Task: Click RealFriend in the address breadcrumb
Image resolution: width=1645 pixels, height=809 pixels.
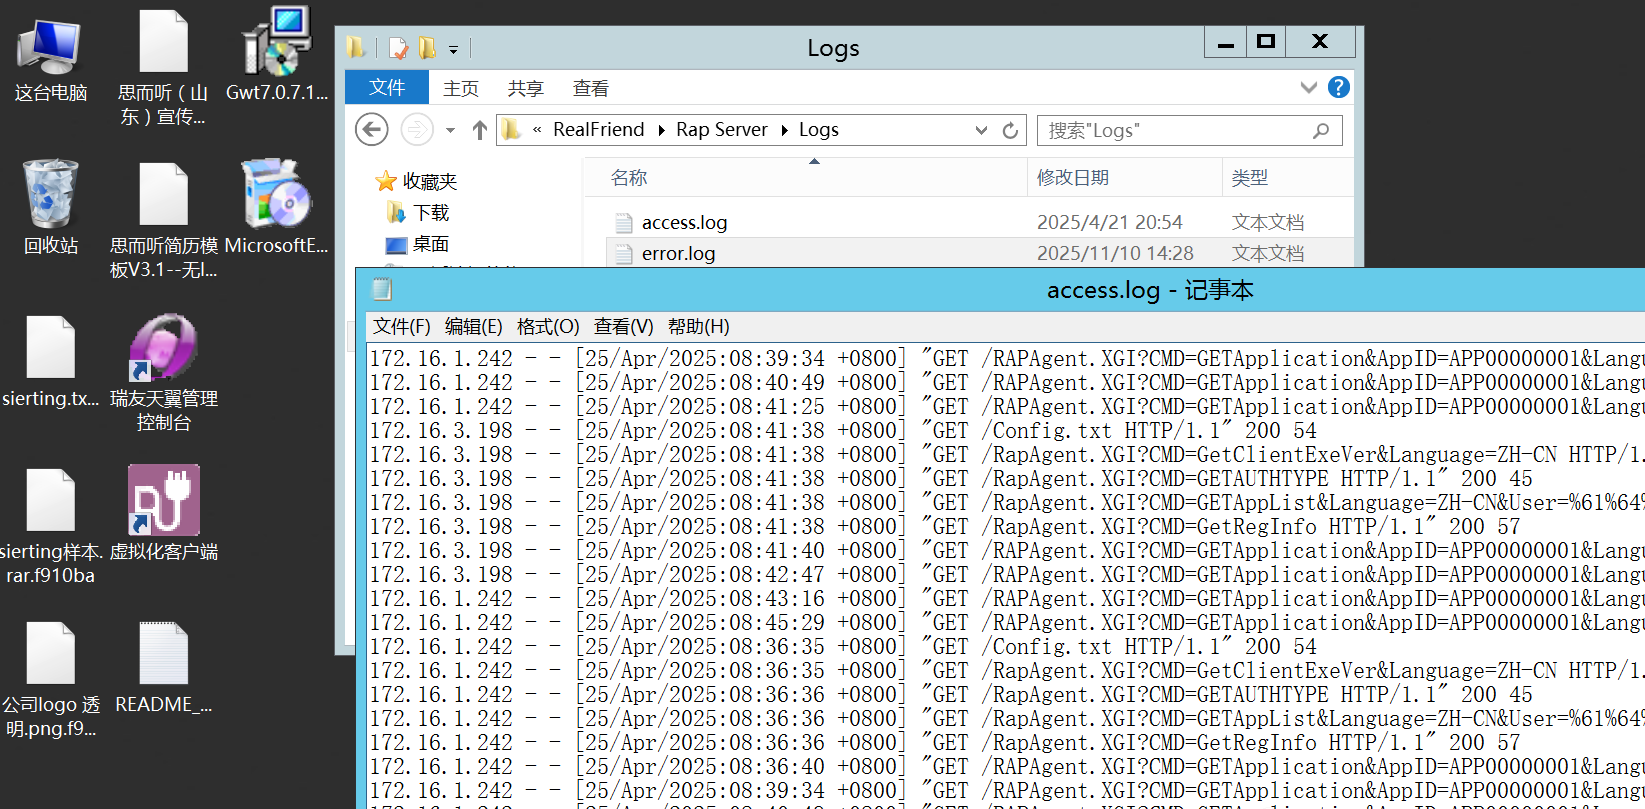Action: pos(598,130)
